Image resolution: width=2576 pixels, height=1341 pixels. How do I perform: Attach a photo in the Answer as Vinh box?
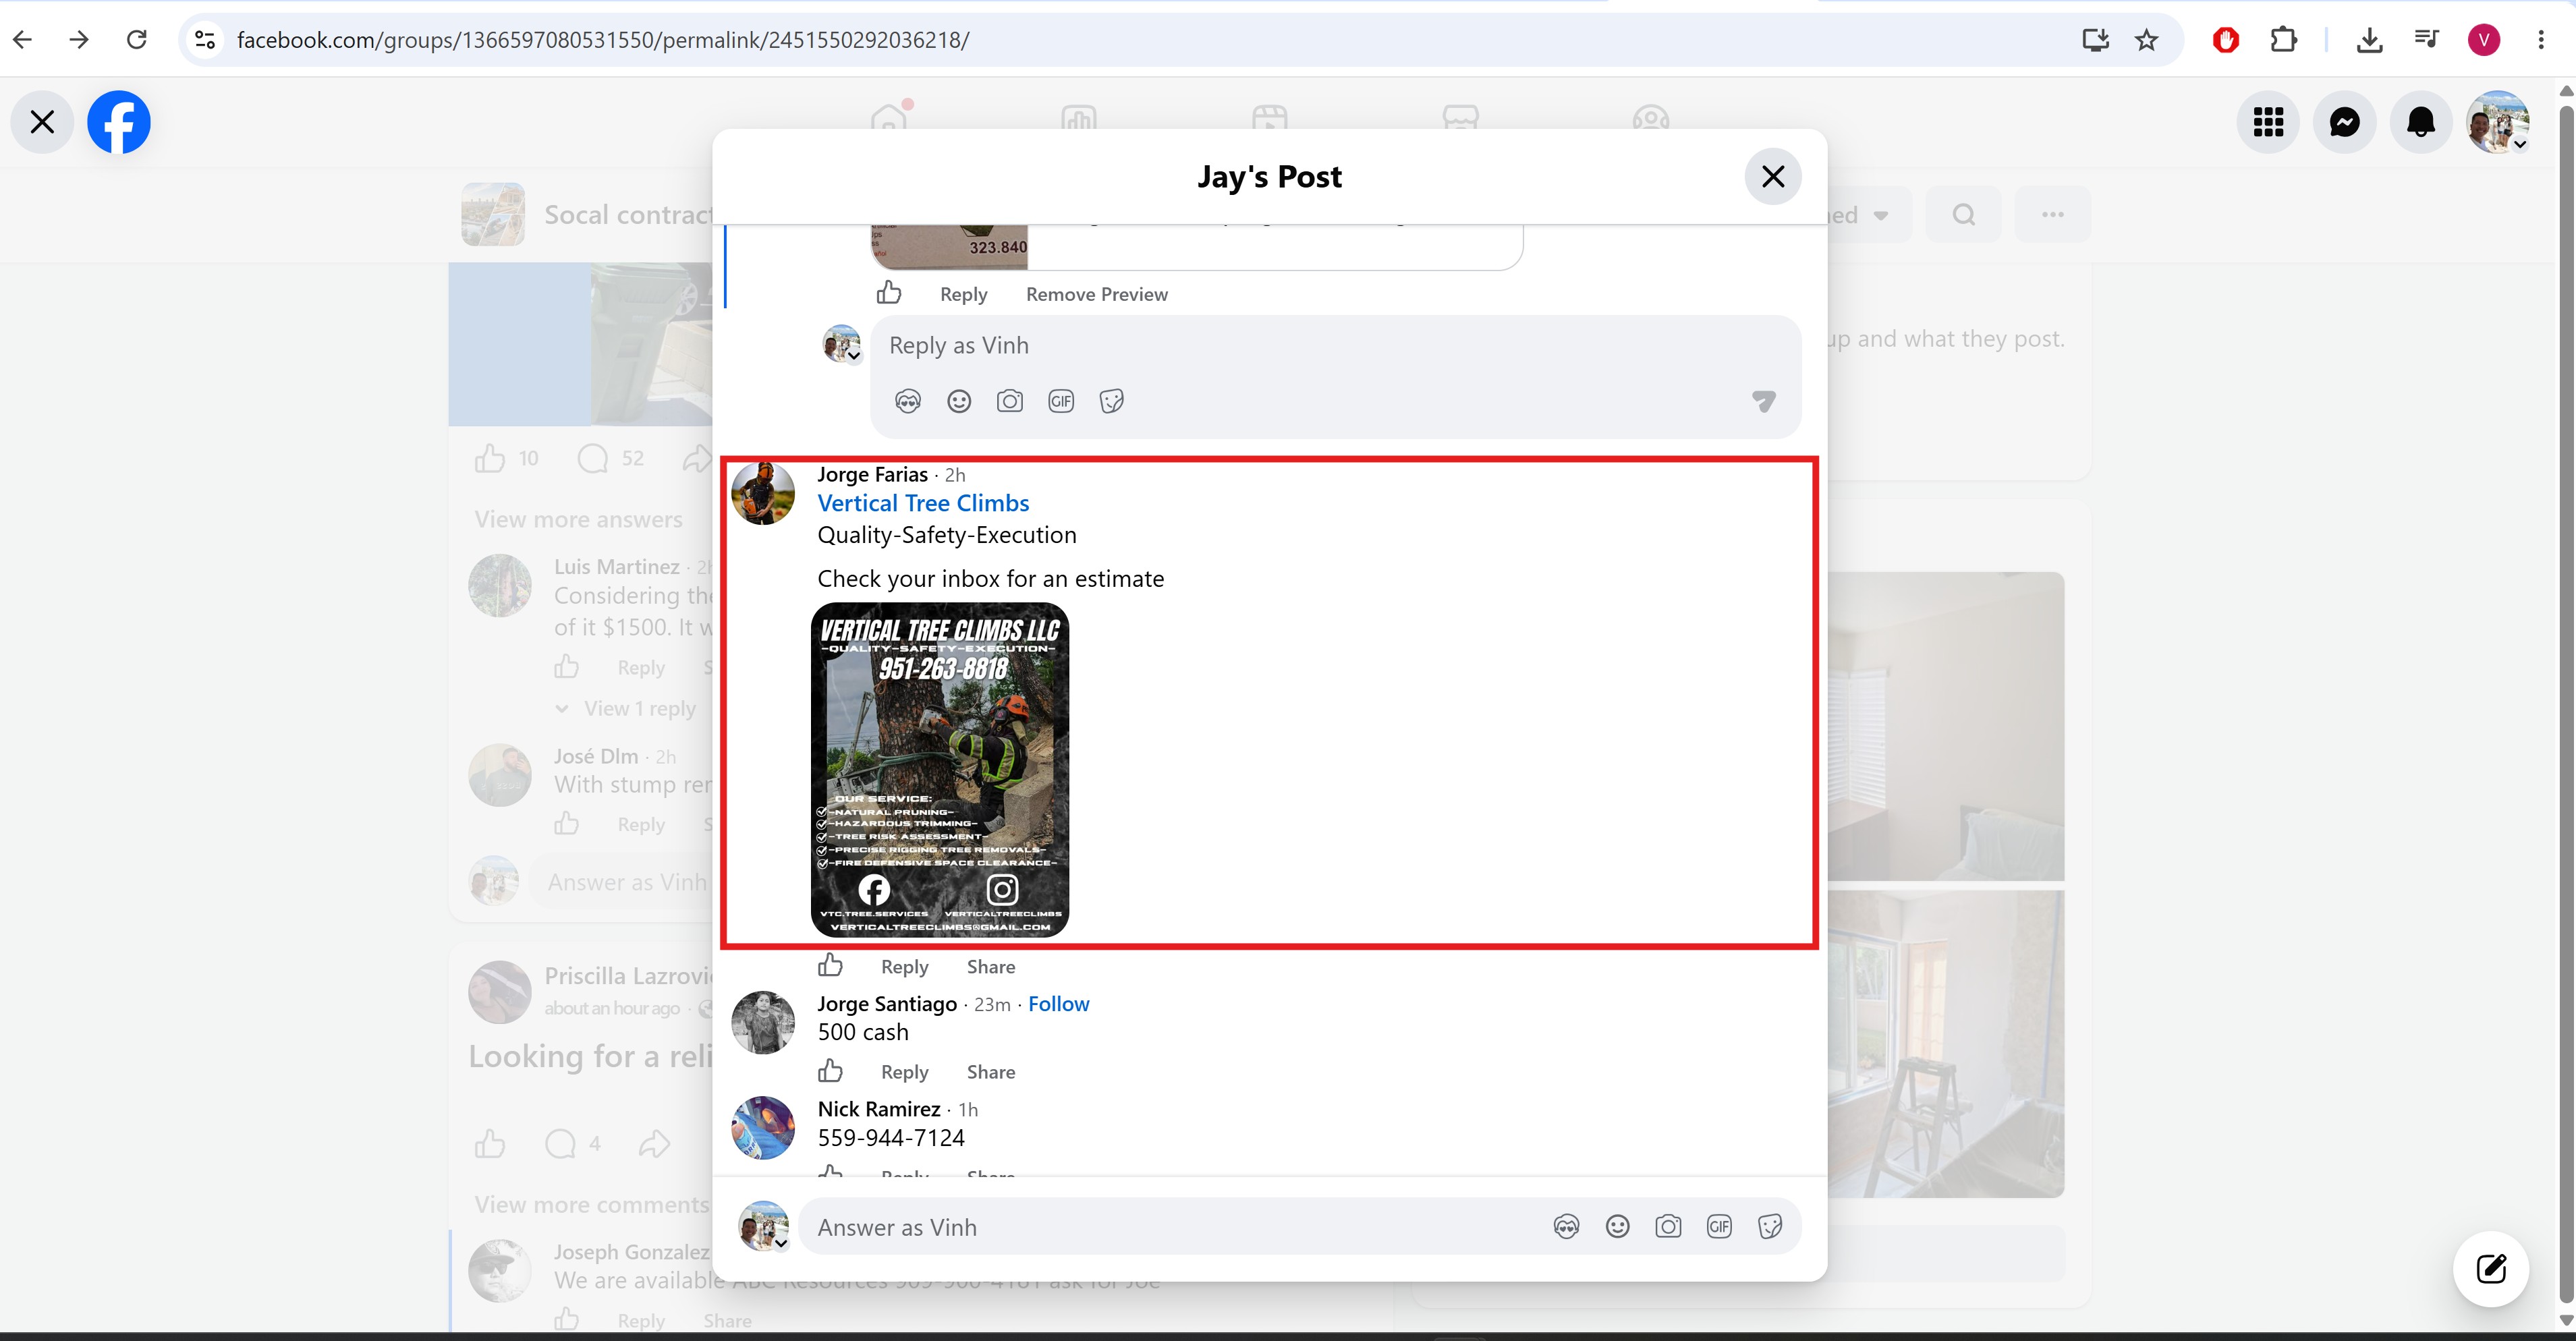[x=1668, y=1227]
